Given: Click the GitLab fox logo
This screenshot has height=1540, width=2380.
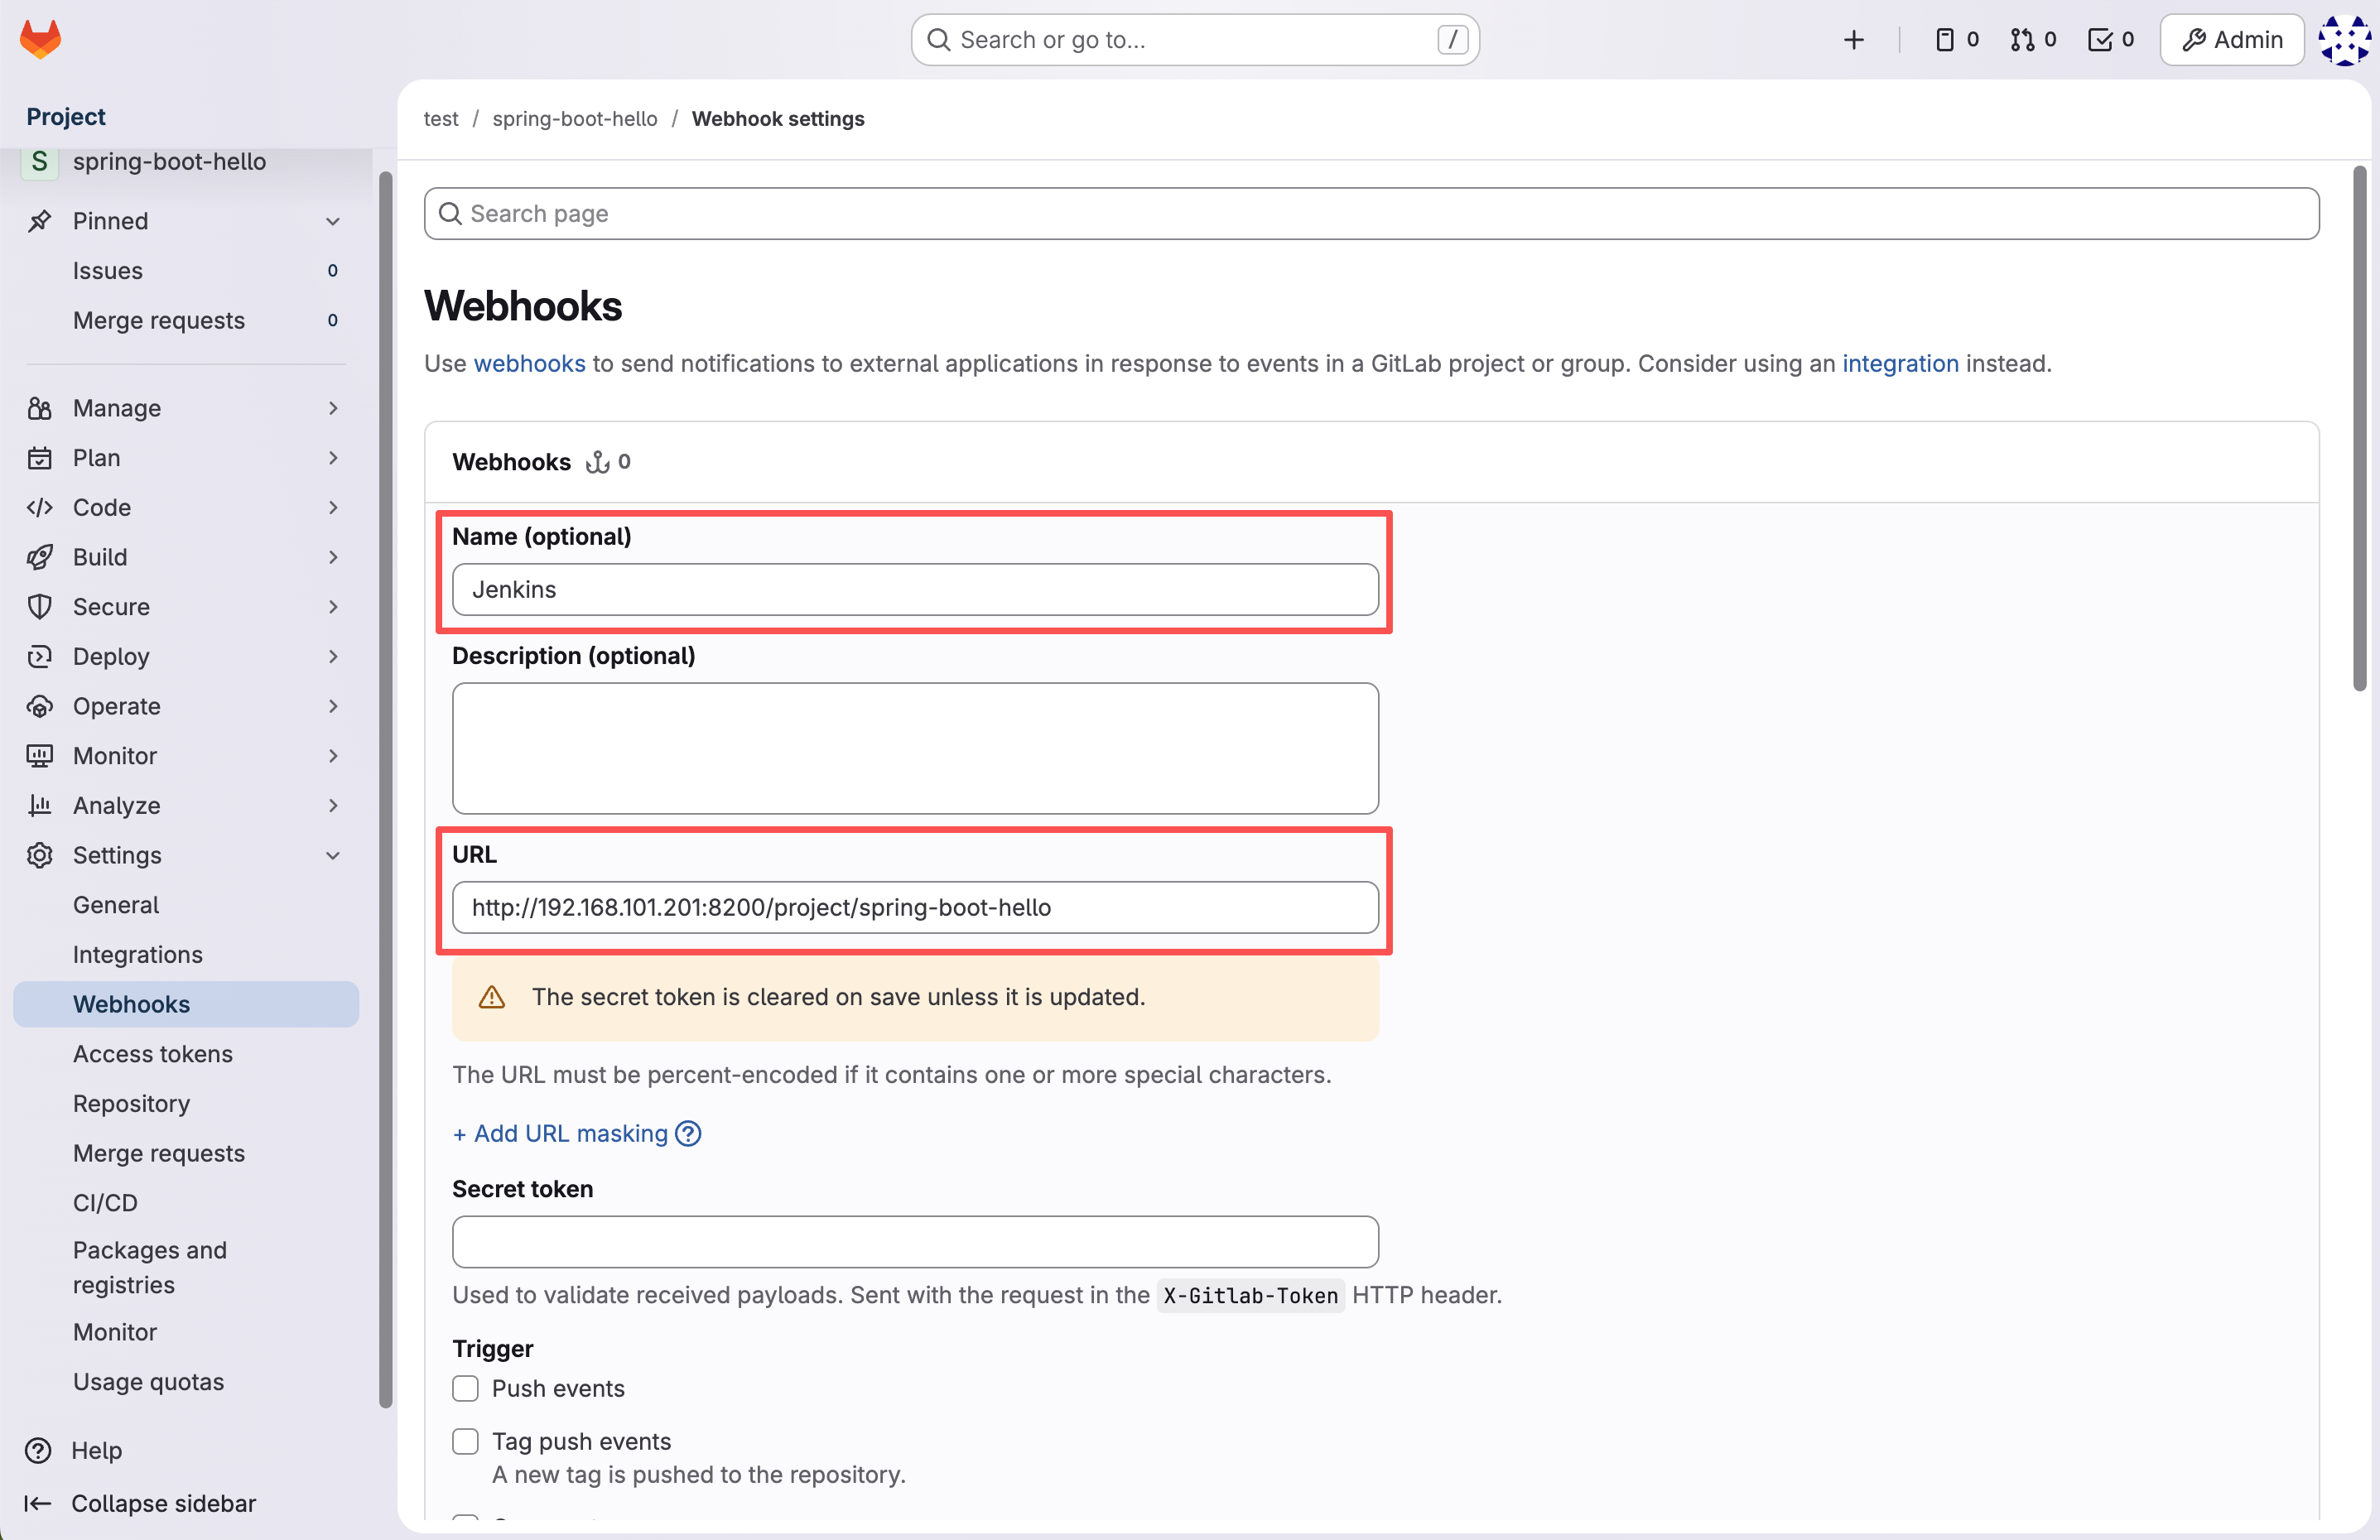Looking at the screenshot, I should (41, 40).
